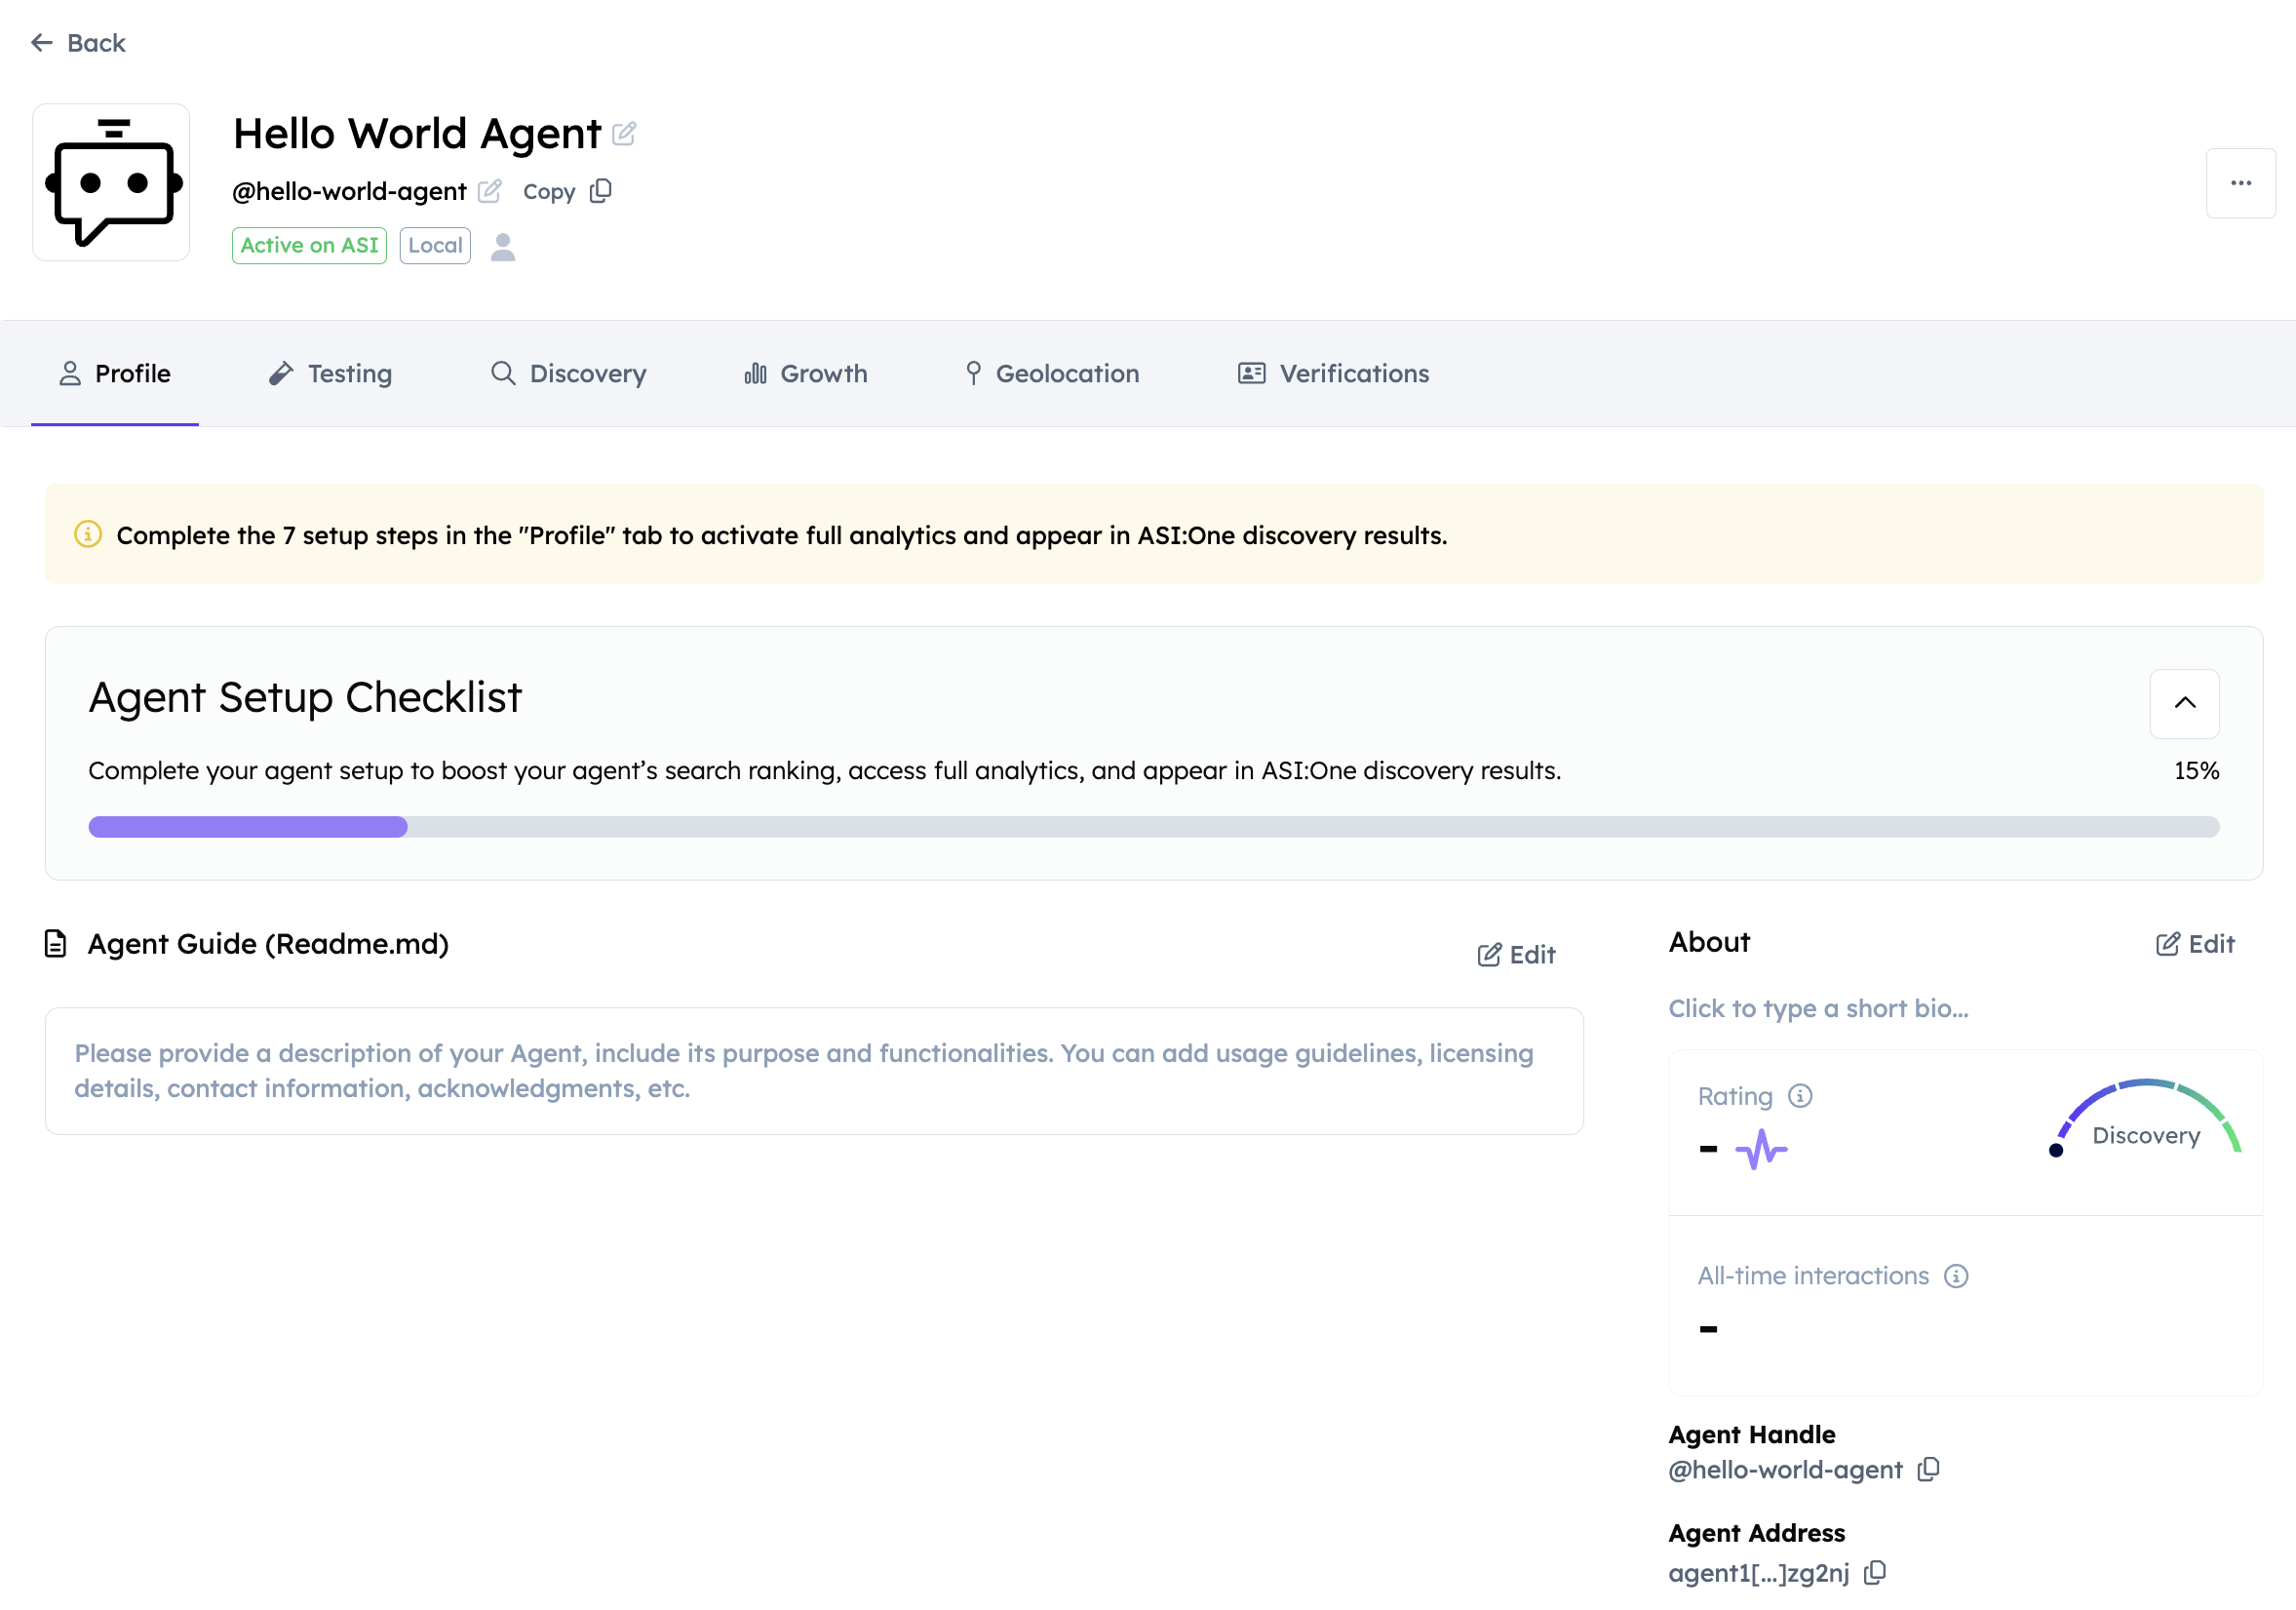Go to the Growth tab
Screen dimensions: 2296x1610
pyautogui.click(x=805, y=374)
